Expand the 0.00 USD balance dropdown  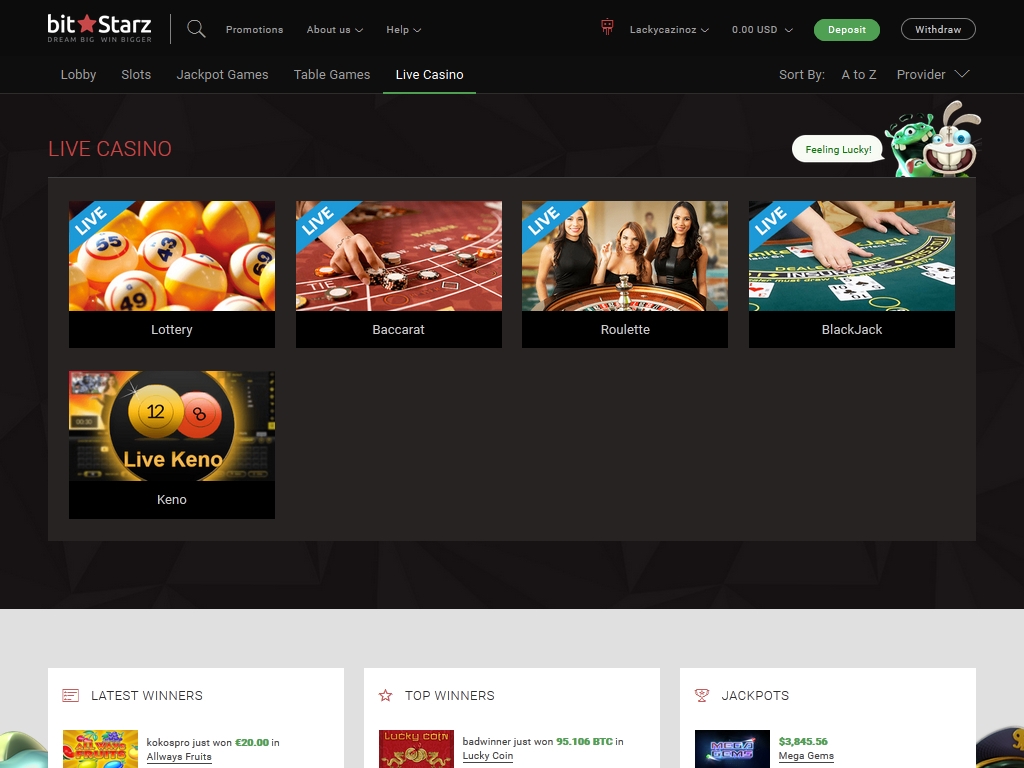762,30
